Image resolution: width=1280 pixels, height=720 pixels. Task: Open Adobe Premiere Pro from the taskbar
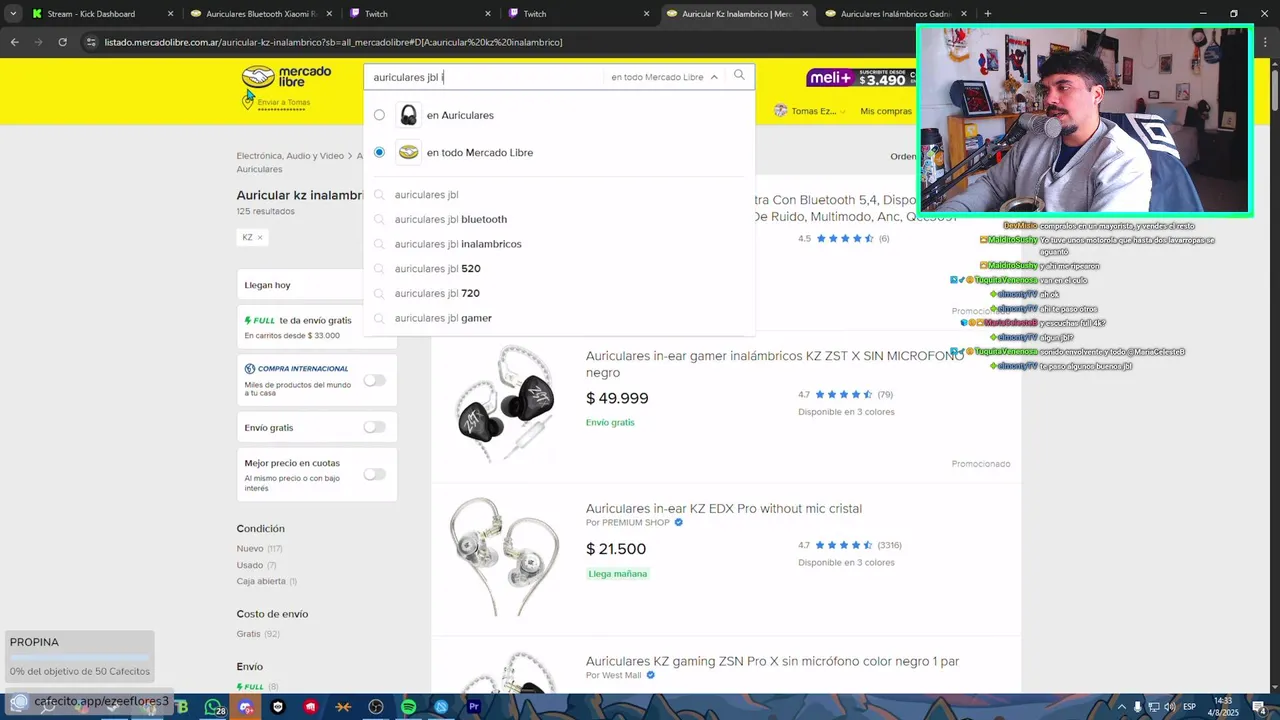[474, 707]
